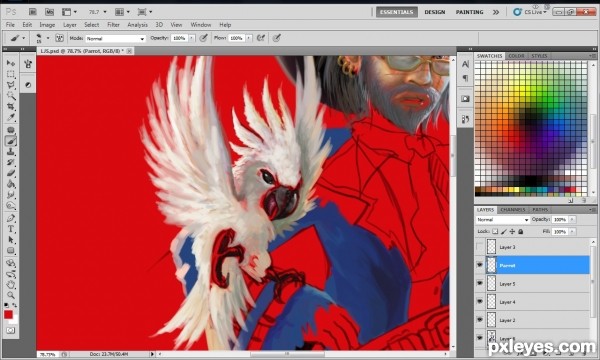The image size is (600, 360).
Task: Hide the Parrot layer
Action: [479, 265]
